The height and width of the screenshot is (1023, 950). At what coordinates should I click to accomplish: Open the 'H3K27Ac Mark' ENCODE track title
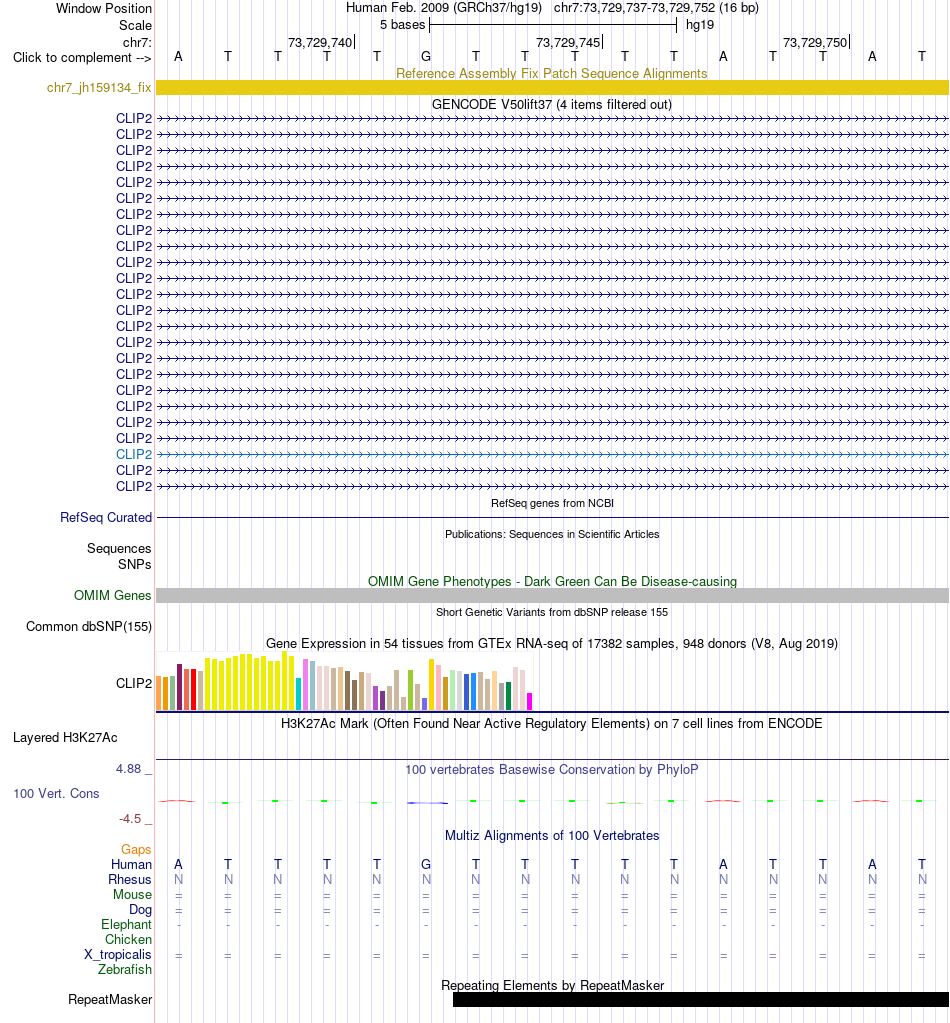tap(552, 724)
